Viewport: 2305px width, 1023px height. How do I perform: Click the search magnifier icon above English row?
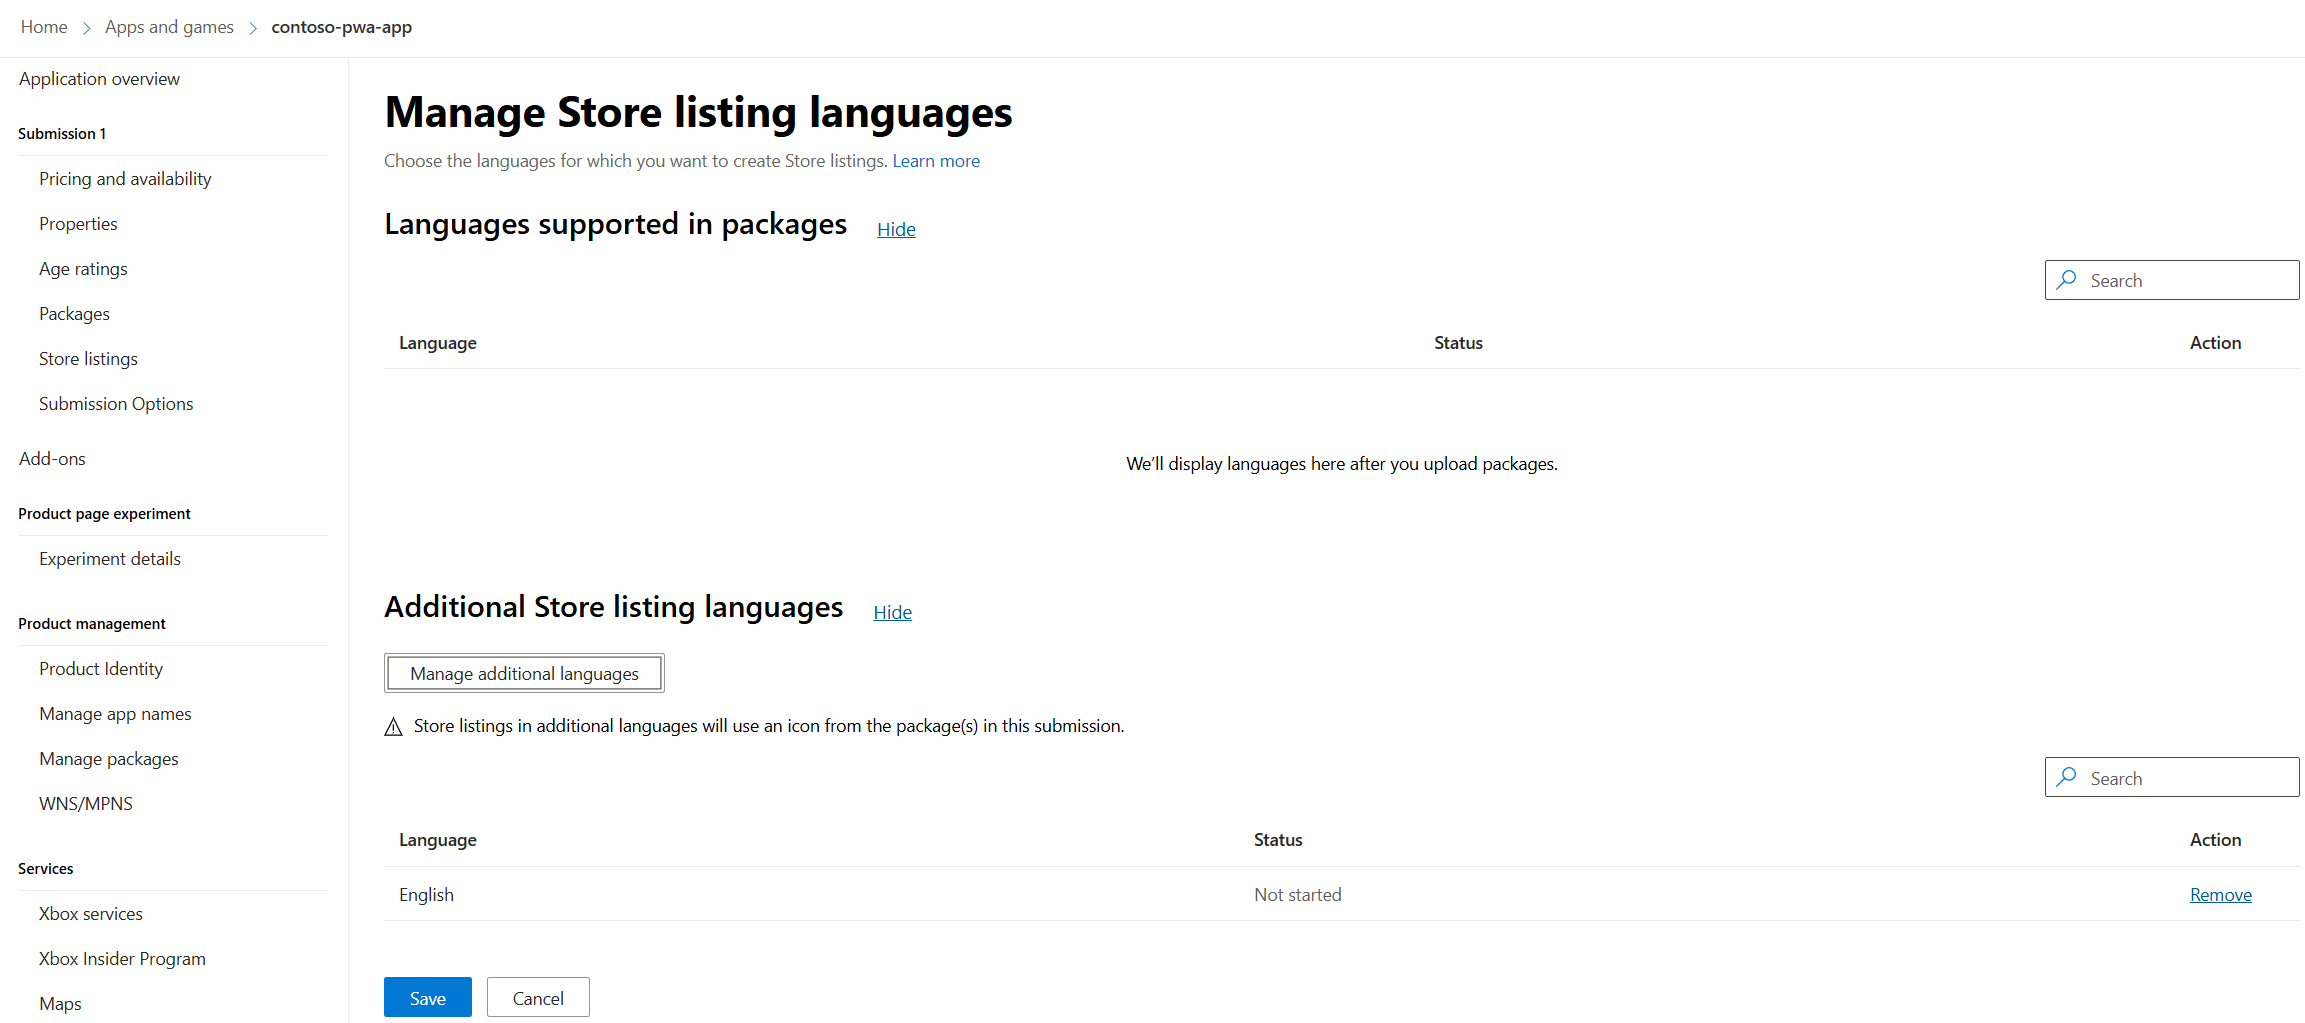2067,777
